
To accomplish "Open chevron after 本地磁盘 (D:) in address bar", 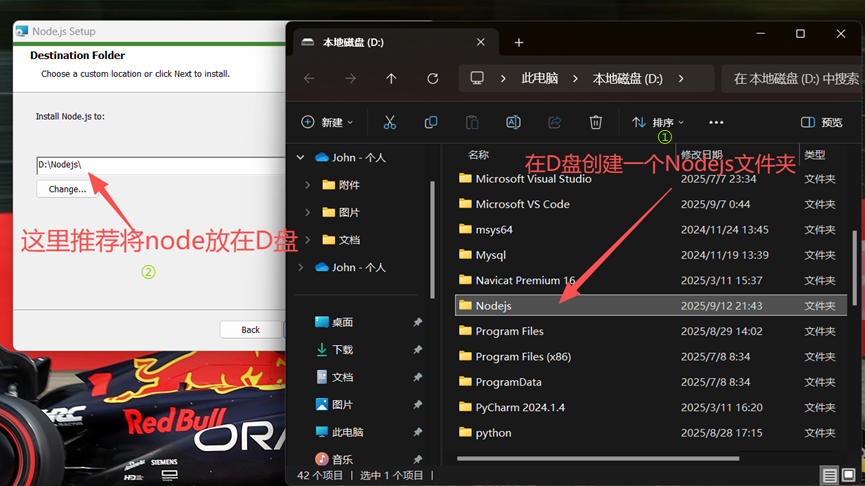I will pos(681,78).
